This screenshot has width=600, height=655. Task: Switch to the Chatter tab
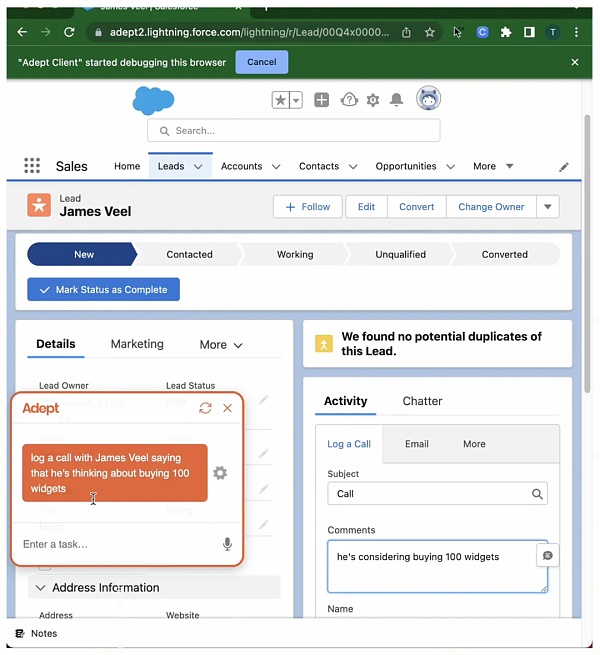[x=422, y=401]
